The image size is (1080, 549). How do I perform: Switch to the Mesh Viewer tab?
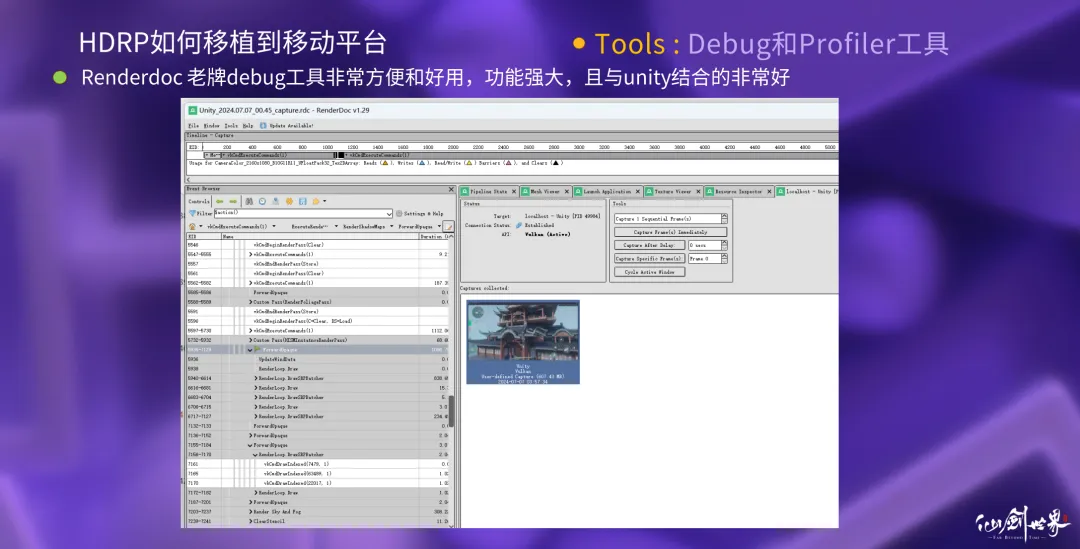545,191
